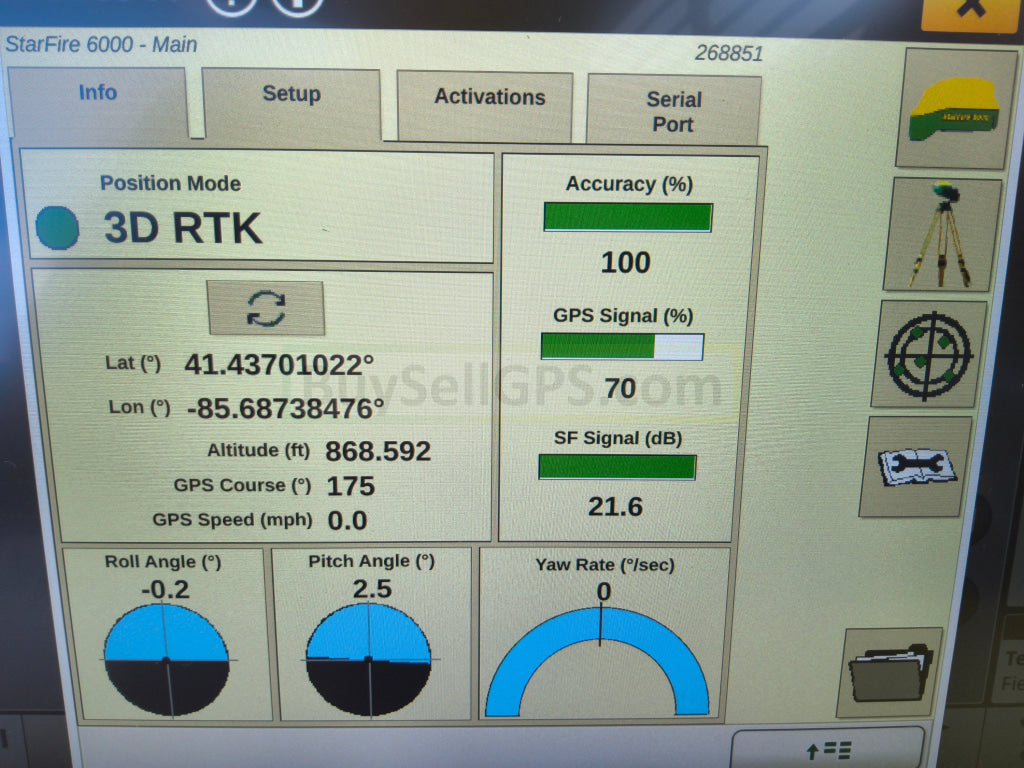Click the Accuracy percentage bar

tap(627, 217)
